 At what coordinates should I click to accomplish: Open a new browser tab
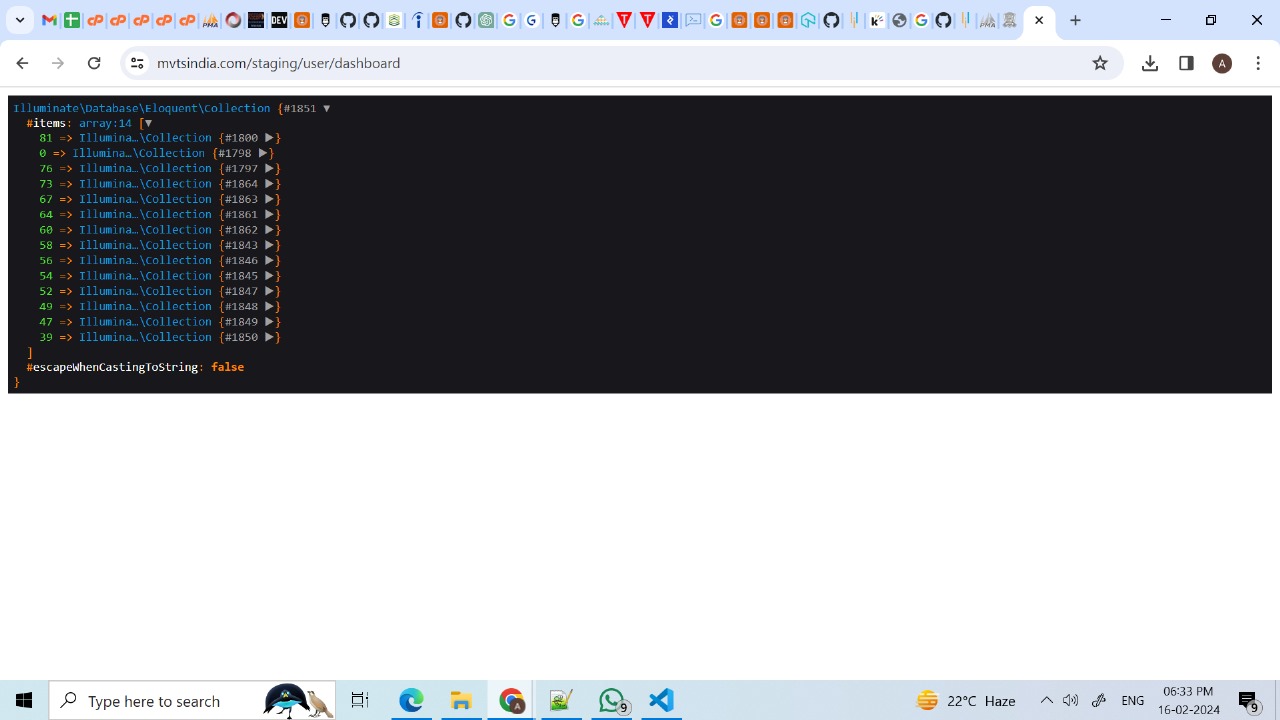[1075, 20]
